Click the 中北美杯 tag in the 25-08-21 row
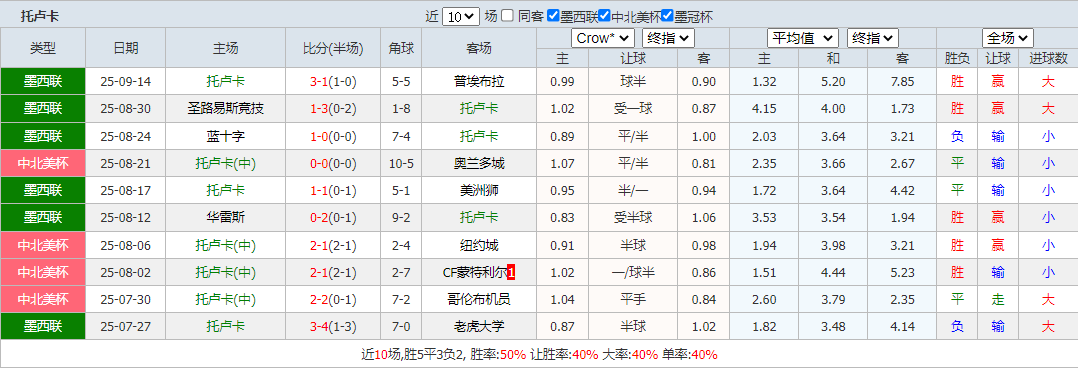This screenshot has width=1078, height=371. coord(43,164)
